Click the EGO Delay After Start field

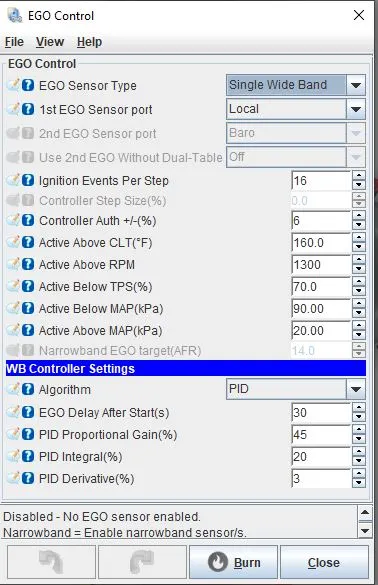tap(321, 413)
